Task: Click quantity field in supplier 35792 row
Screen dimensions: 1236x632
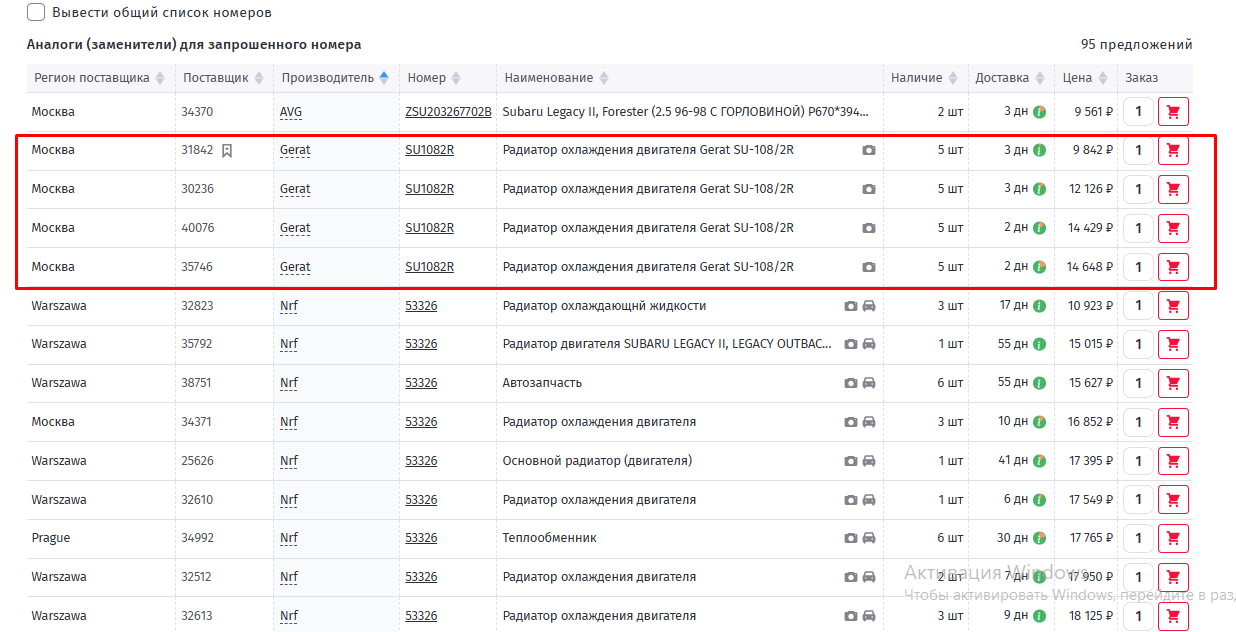Action: coord(1138,345)
